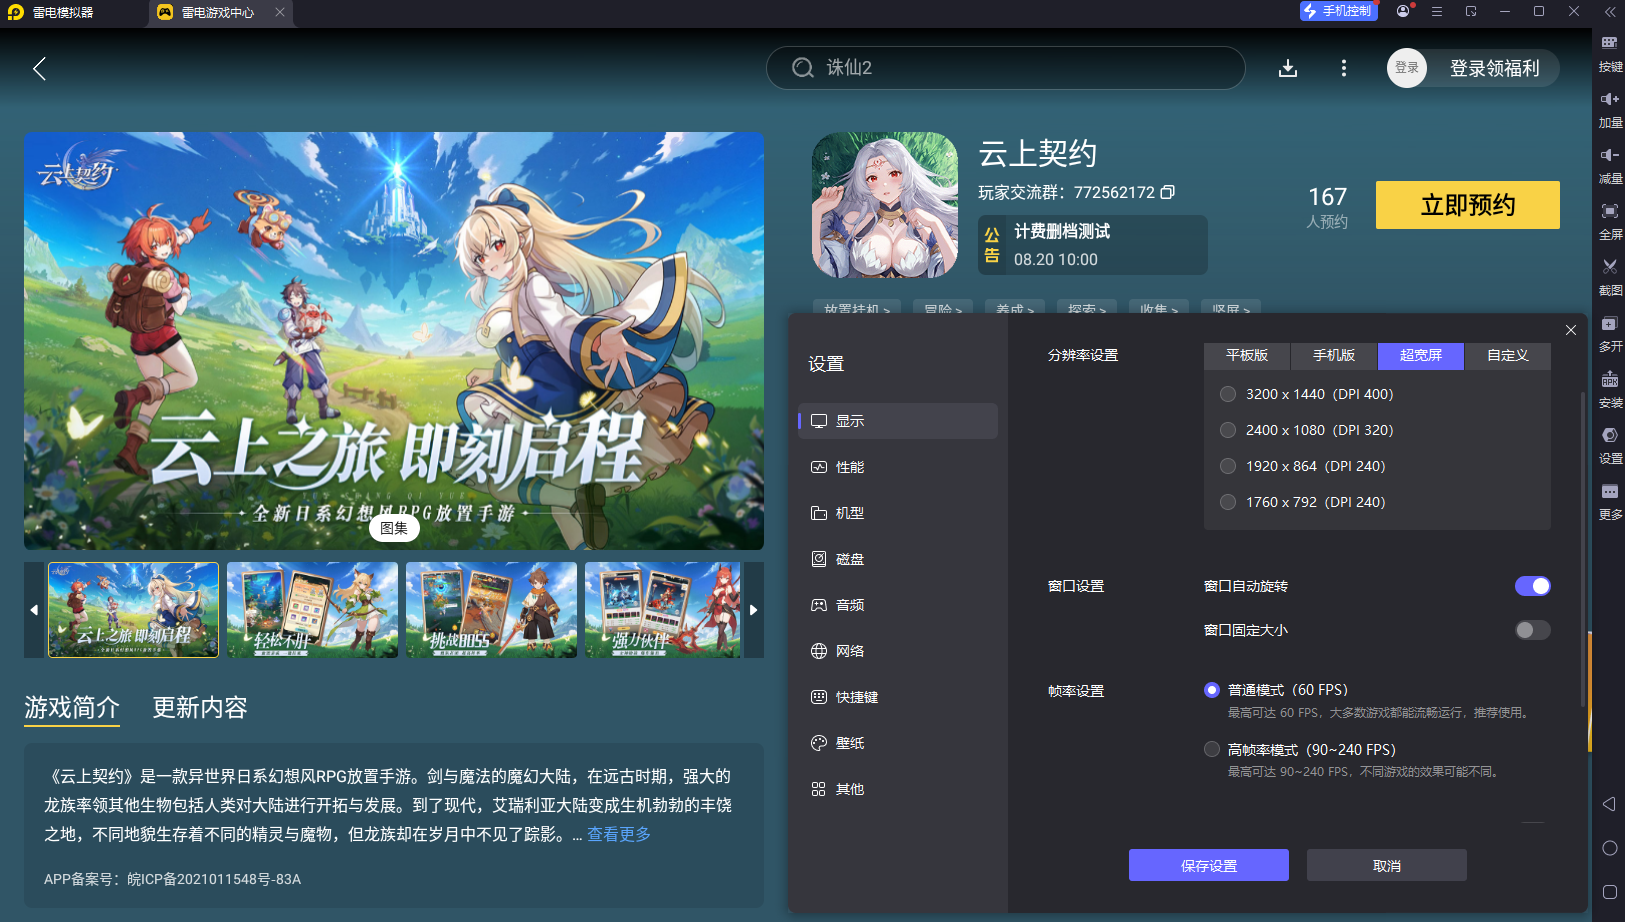Click the Android home circle button
This screenshot has width=1625, height=922.
1609,848
